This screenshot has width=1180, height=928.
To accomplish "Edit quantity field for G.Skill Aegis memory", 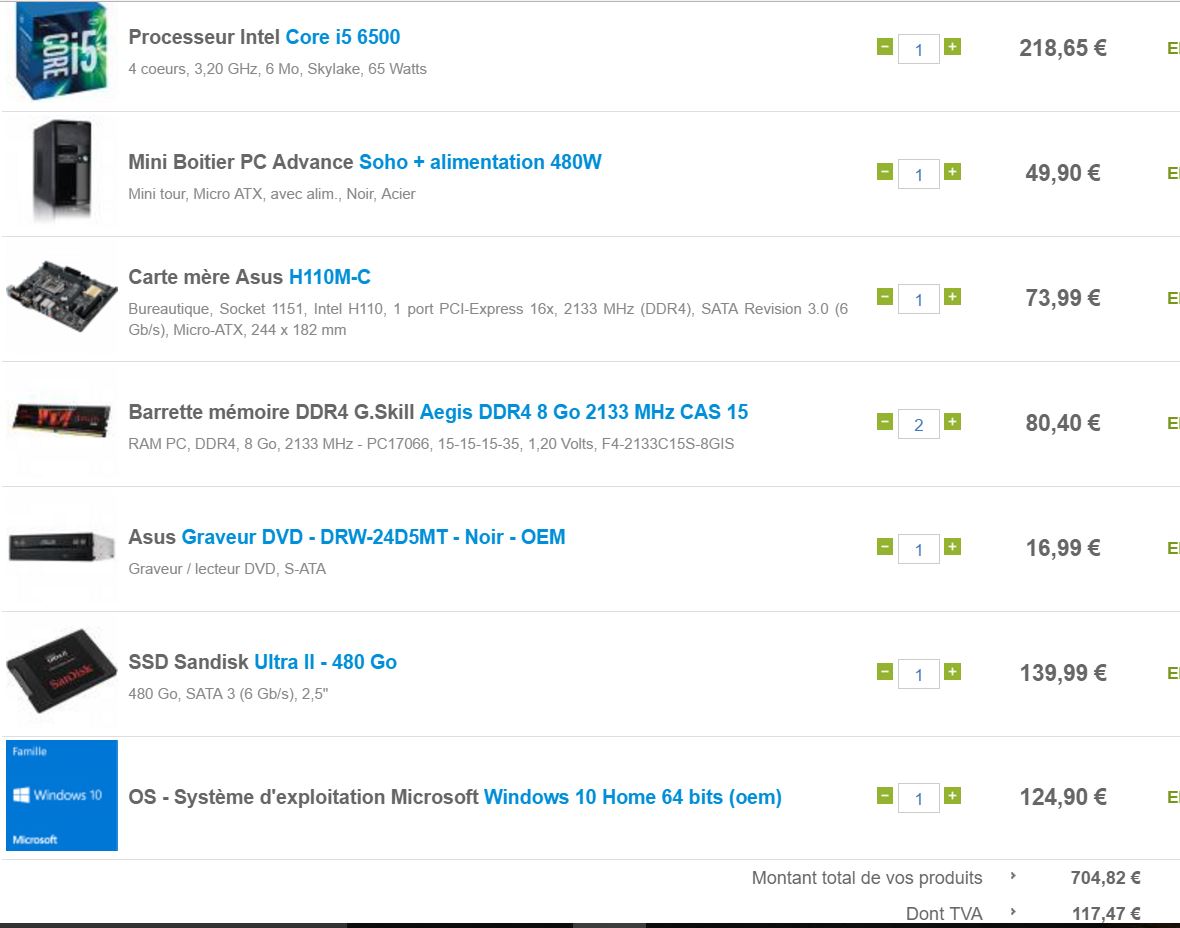I will point(919,424).
